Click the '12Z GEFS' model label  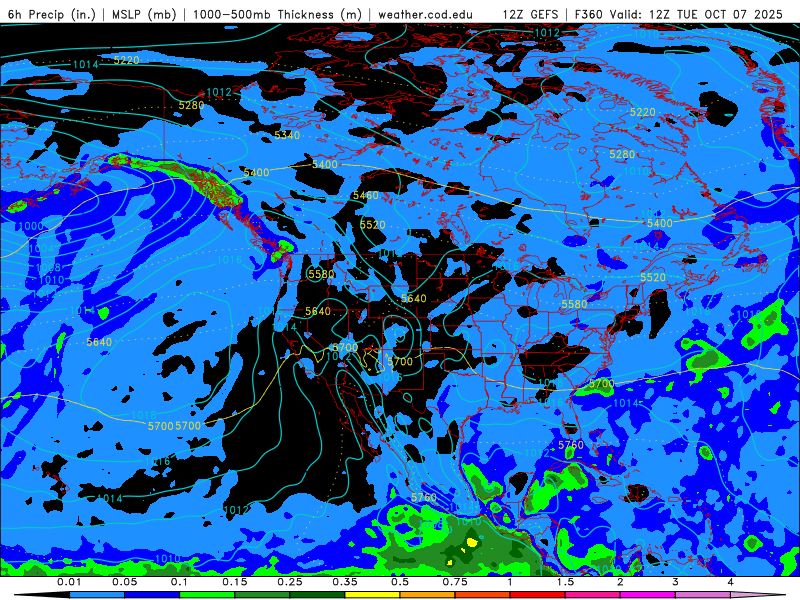click(530, 14)
